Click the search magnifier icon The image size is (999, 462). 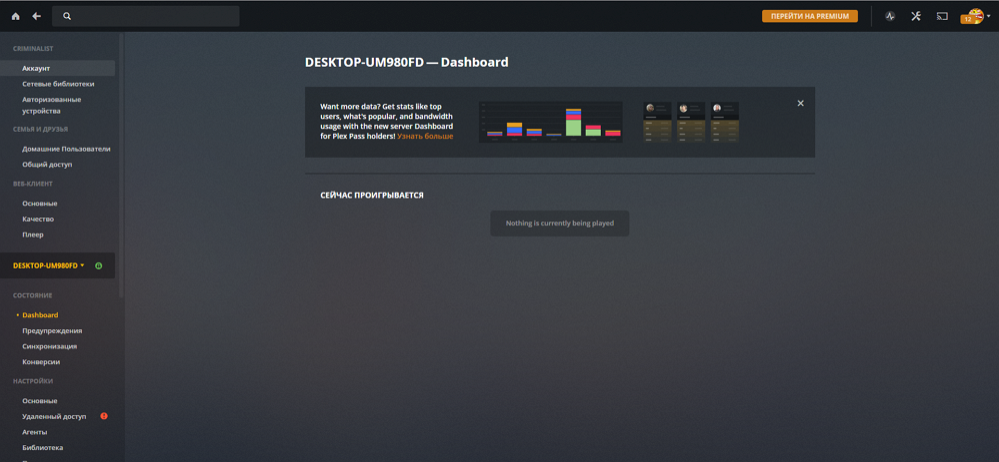pos(67,17)
